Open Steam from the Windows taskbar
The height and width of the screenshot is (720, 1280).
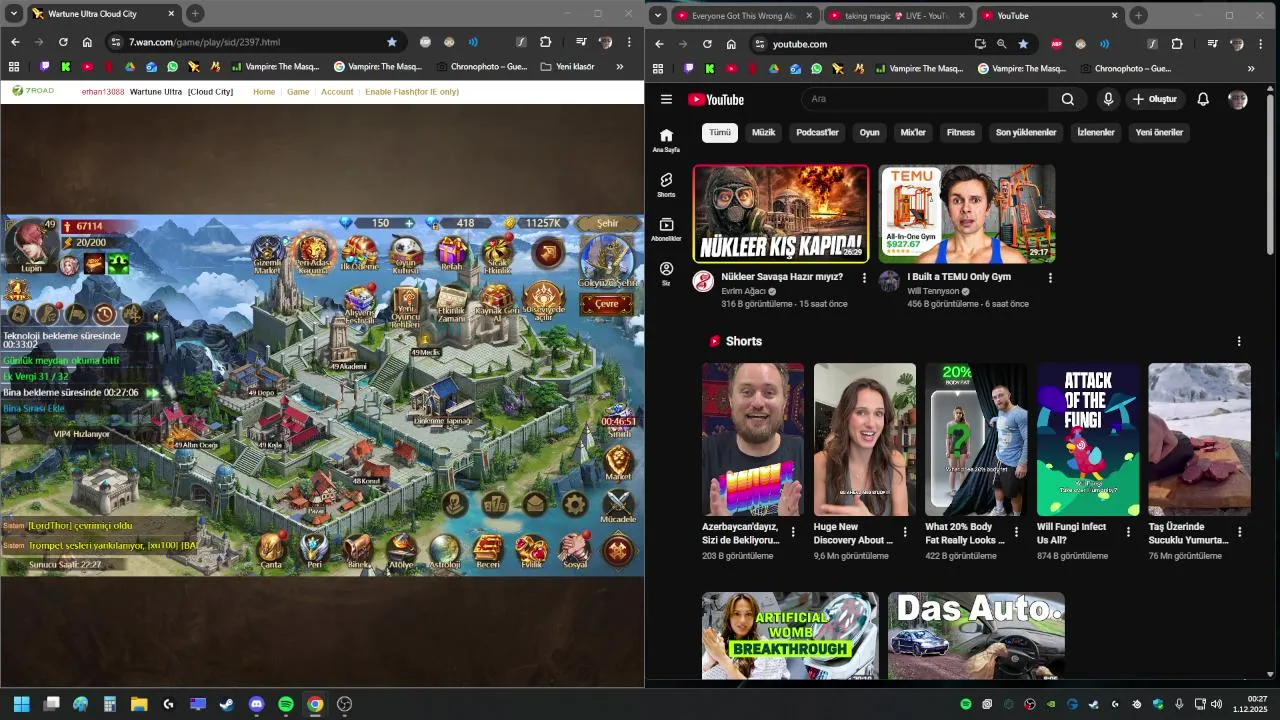point(227,704)
